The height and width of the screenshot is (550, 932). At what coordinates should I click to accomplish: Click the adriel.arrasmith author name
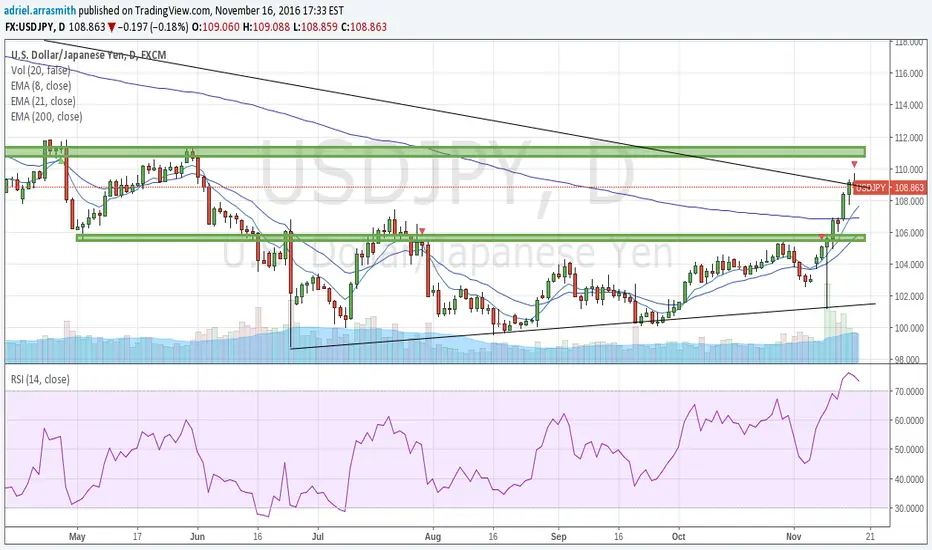(x=41, y=11)
